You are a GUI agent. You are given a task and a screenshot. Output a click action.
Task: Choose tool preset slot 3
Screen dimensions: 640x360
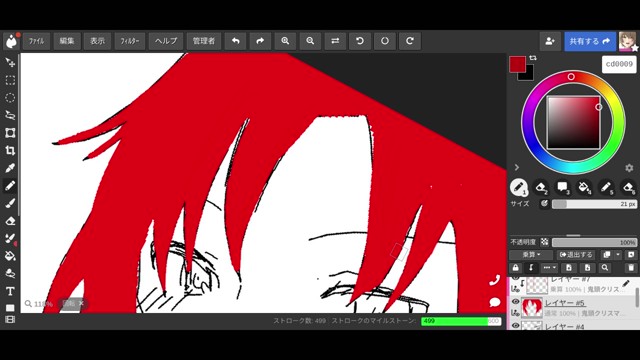pyautogui.click(x=563, y=187)
